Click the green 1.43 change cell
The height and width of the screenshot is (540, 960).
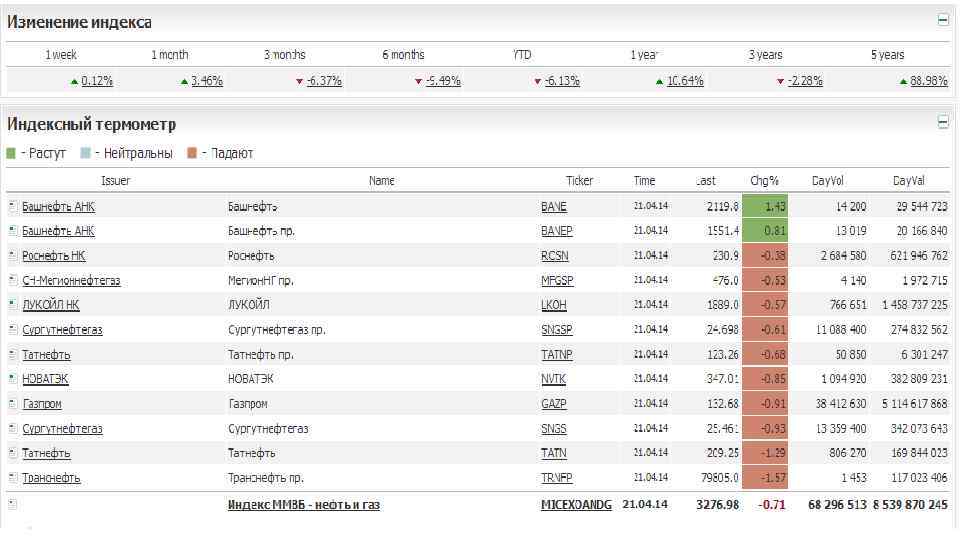(765, 206)
